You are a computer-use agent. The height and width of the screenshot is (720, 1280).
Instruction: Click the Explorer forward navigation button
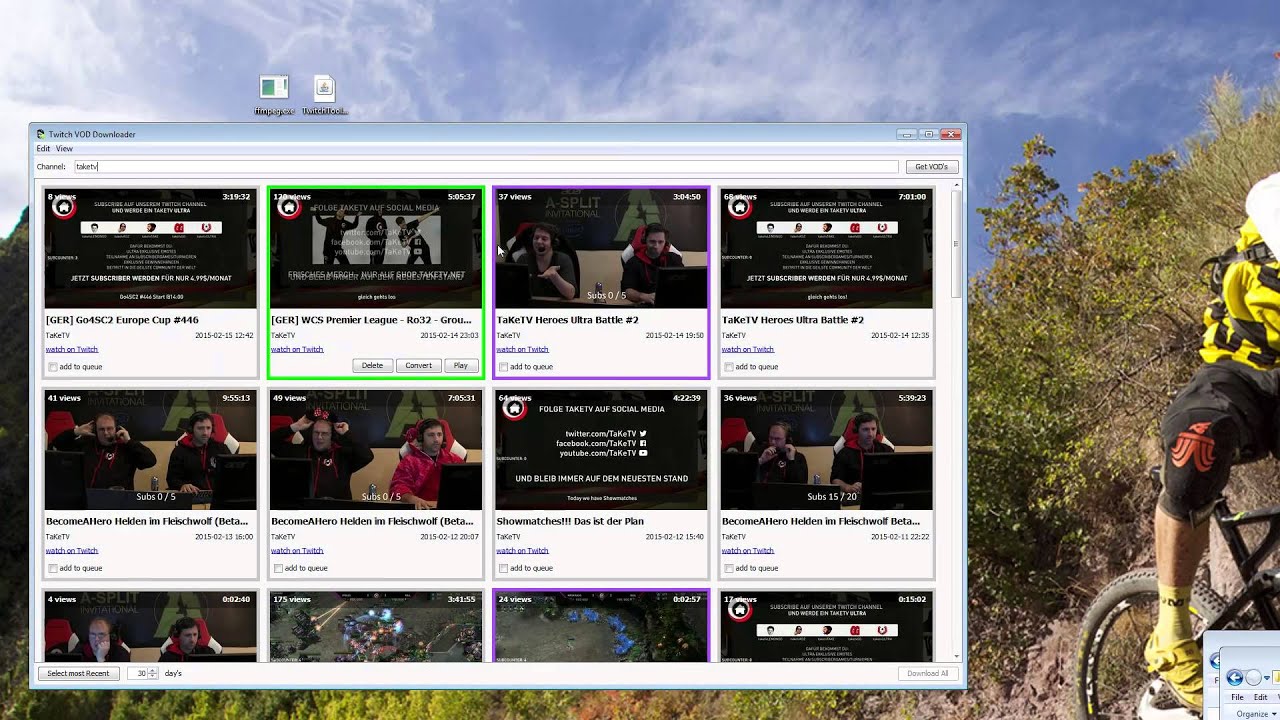coord(1255,678)
